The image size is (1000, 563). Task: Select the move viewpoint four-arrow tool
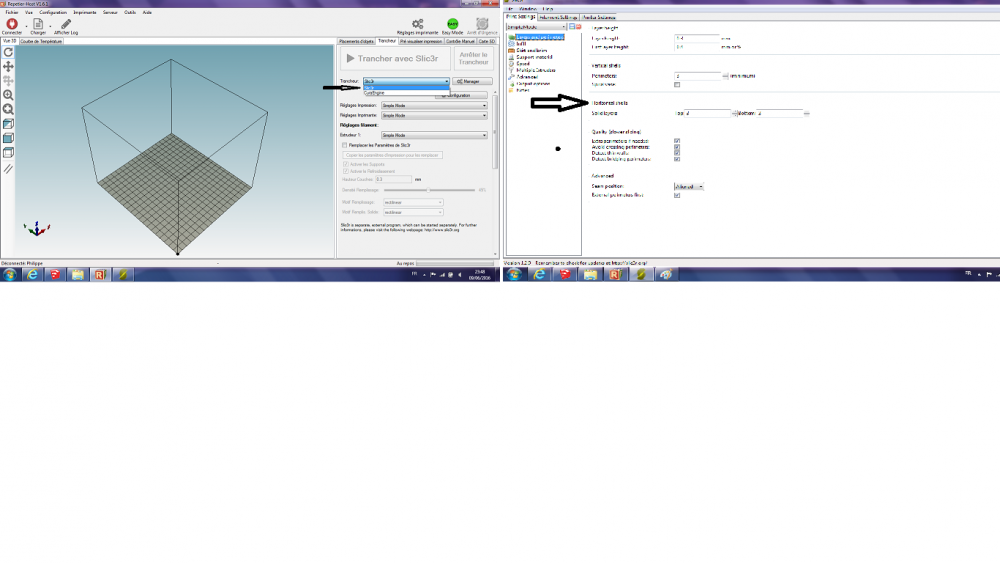tap(8, 66)
